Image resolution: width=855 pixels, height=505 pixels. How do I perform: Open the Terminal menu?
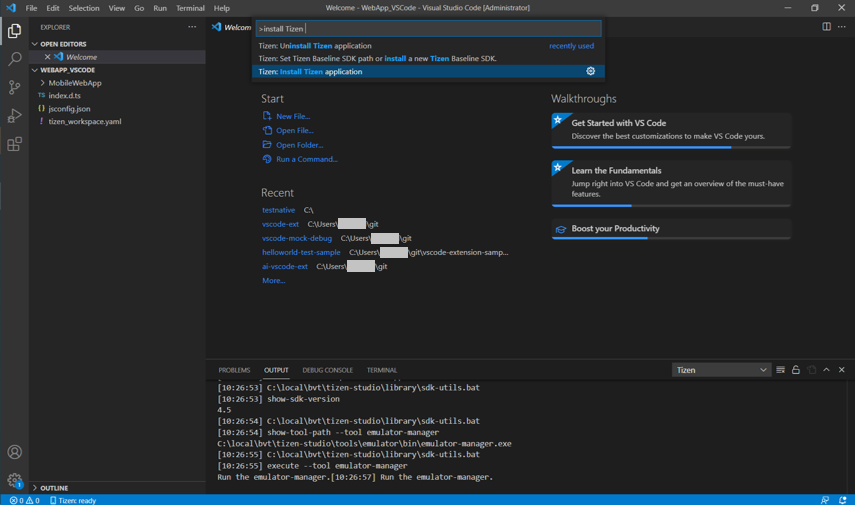tap(190, 8)
